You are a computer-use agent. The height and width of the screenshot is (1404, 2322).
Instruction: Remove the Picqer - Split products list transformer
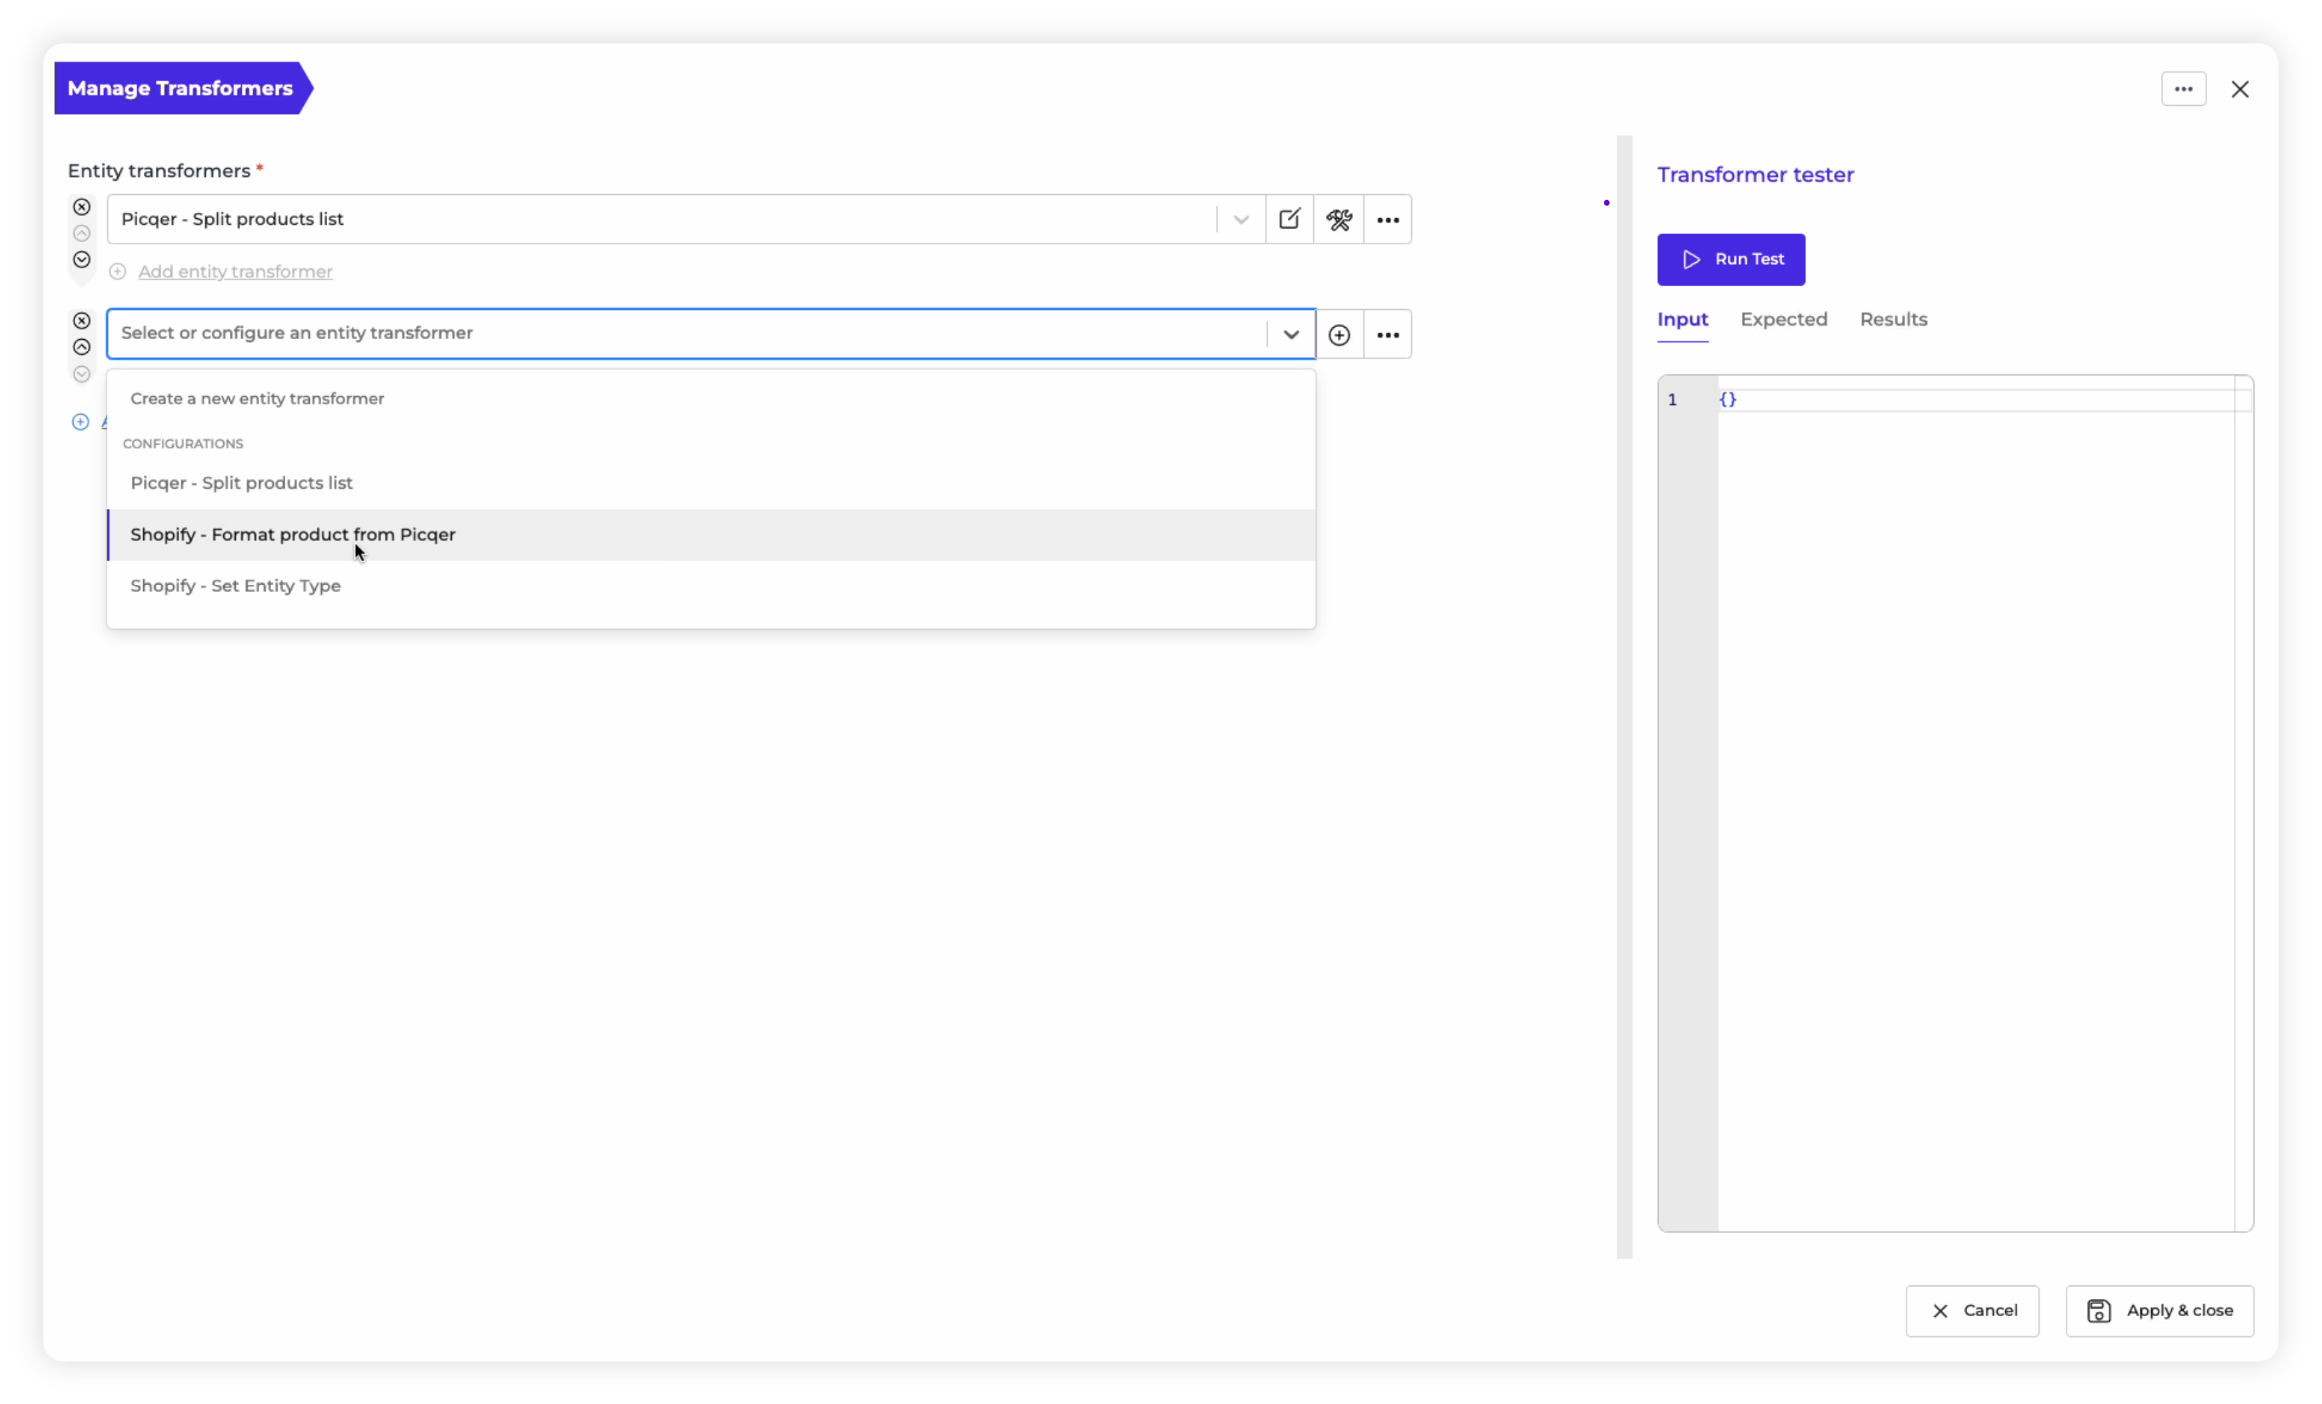(82, 207)
